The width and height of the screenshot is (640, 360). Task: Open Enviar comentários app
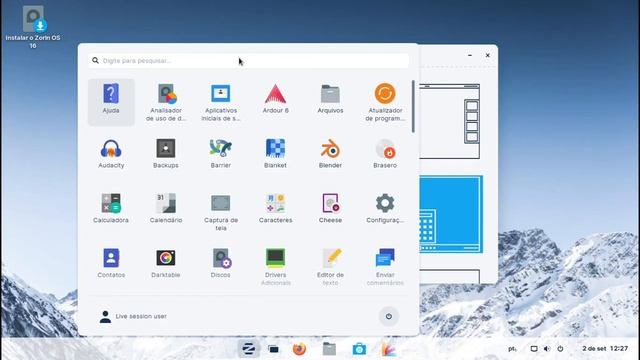pyautogui.click(x=385, y=267)
